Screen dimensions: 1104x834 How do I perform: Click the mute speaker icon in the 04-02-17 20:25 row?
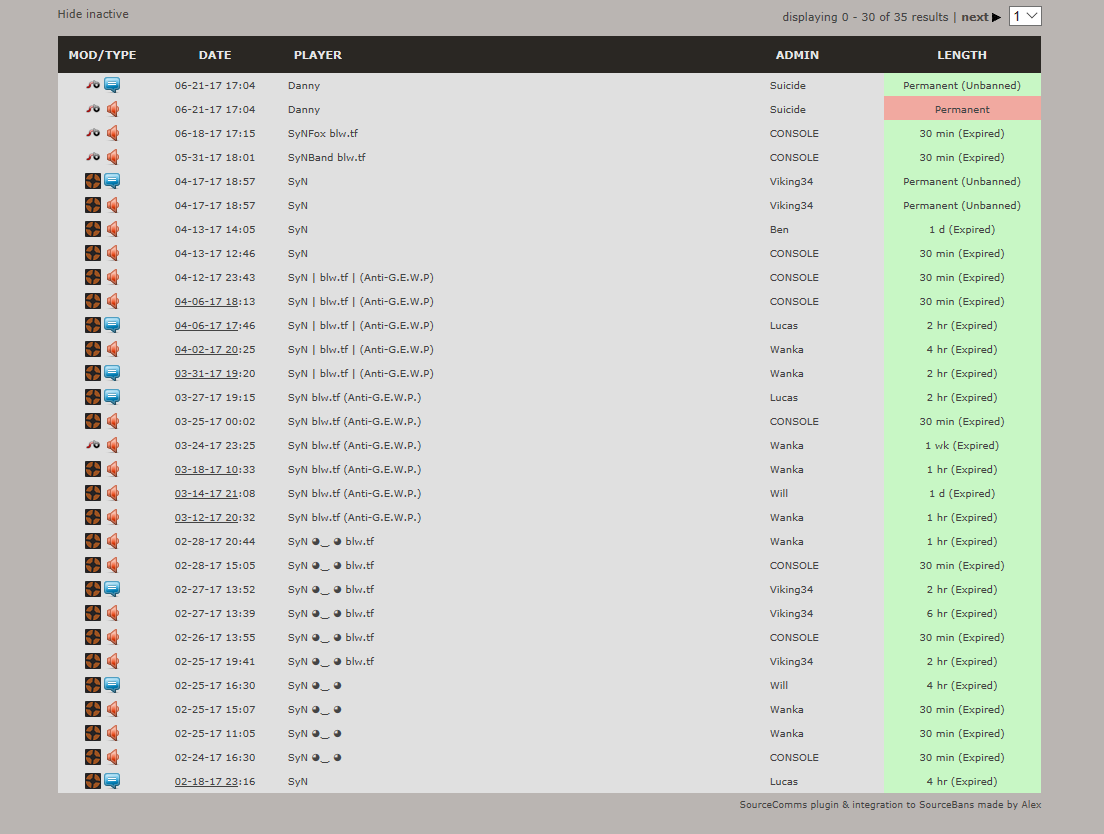[x=113, y=349]
